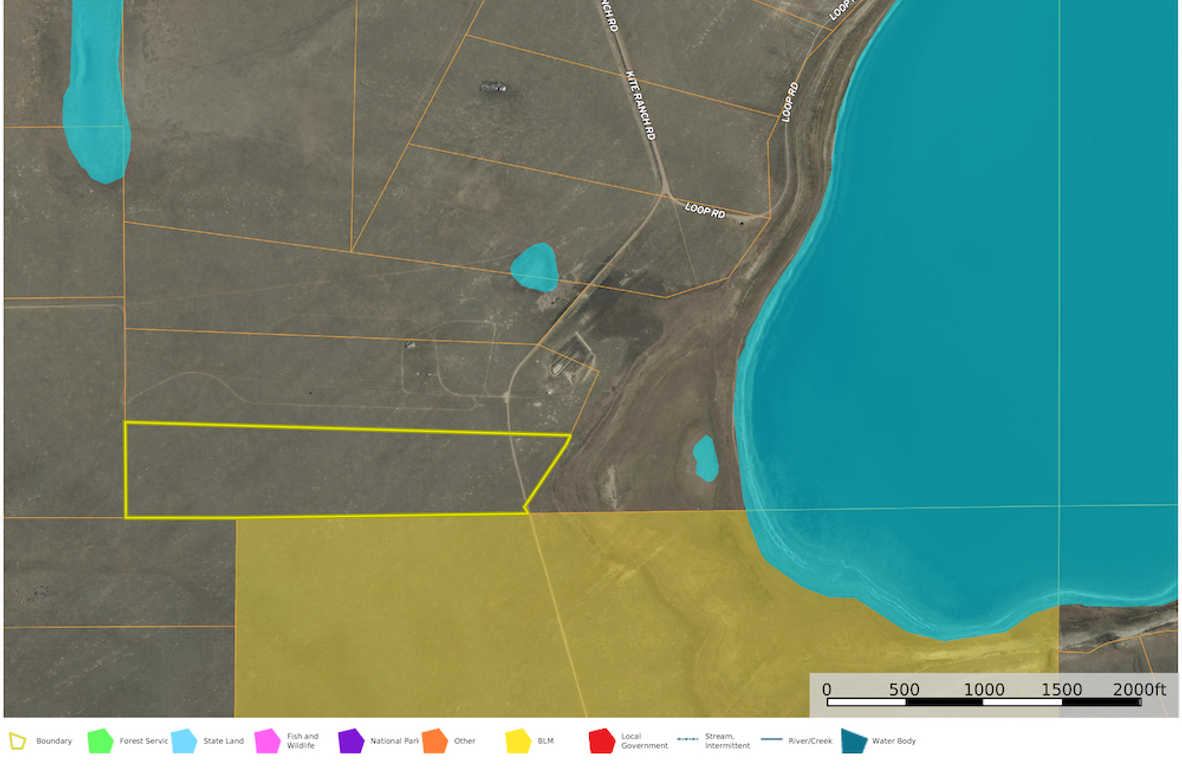Click the yellow Boundary legend icon
The height and width of the screenshot is (772, 1182).
(17, 741)
